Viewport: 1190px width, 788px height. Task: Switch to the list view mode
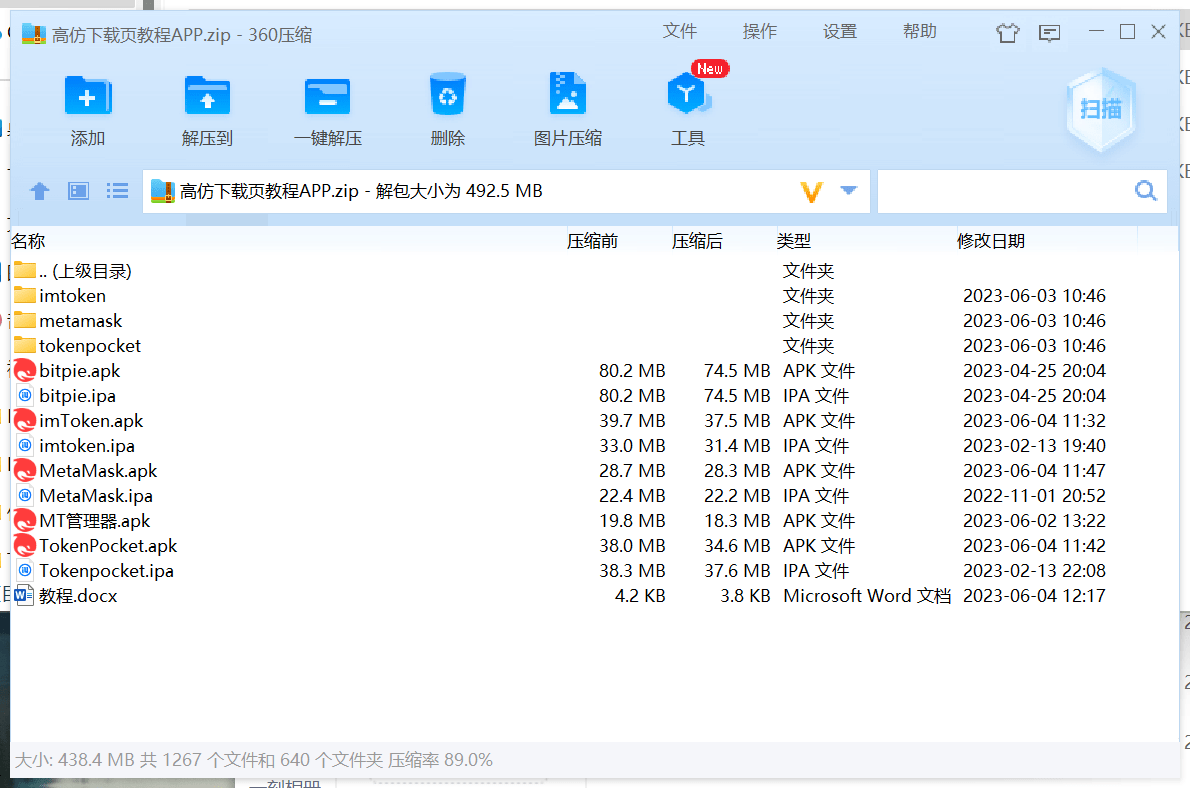pos(118,191)
